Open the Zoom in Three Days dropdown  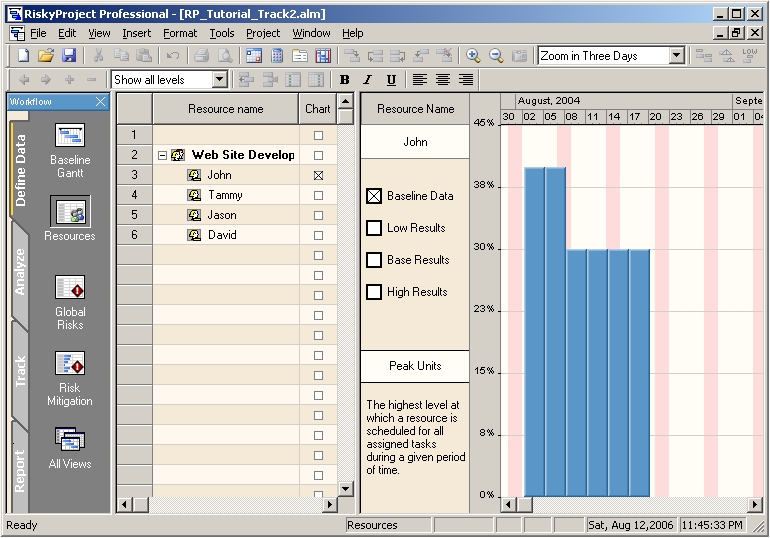click(677, 55)
